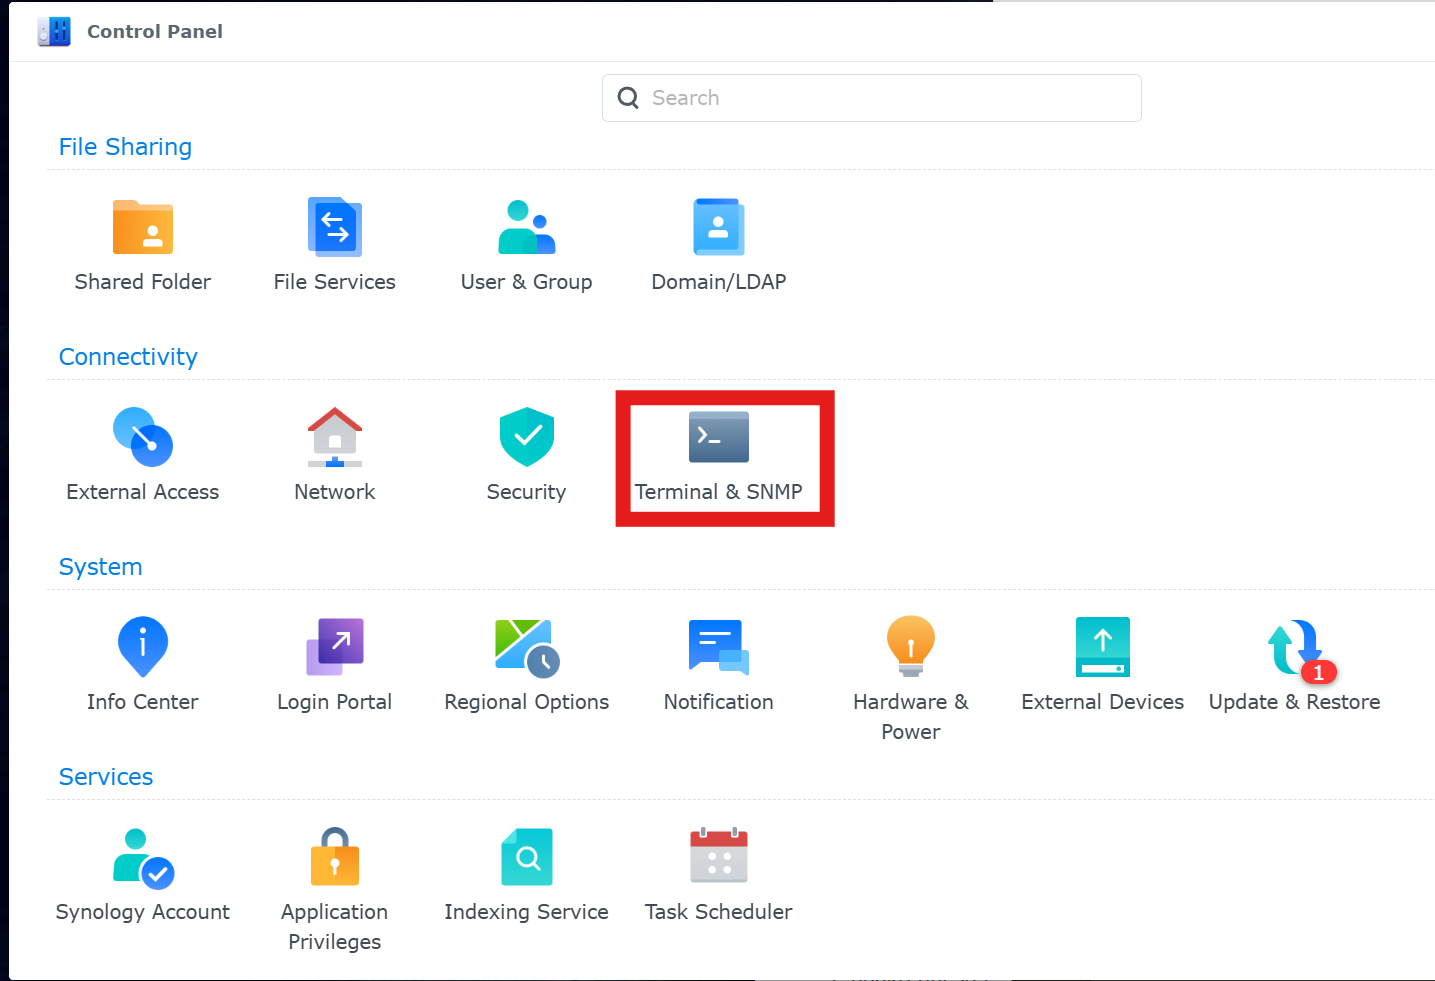Open External Access settings
The width and height of the screenshot is (1435, 981).
pos(143,438)
